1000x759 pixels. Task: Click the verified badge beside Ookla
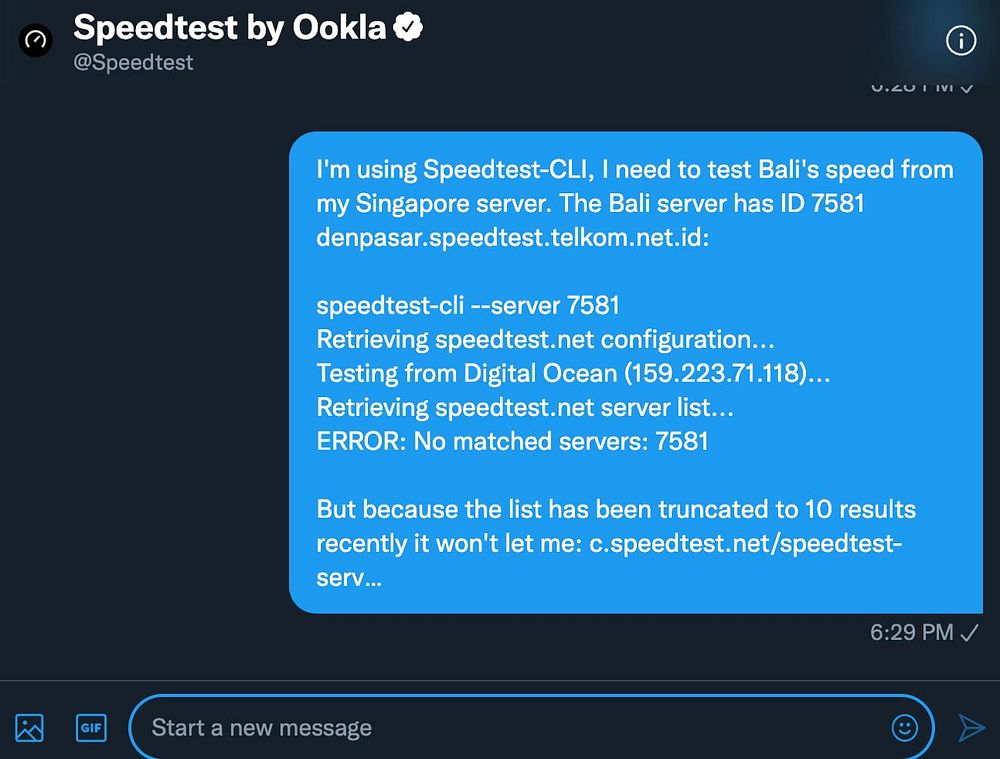408,29
